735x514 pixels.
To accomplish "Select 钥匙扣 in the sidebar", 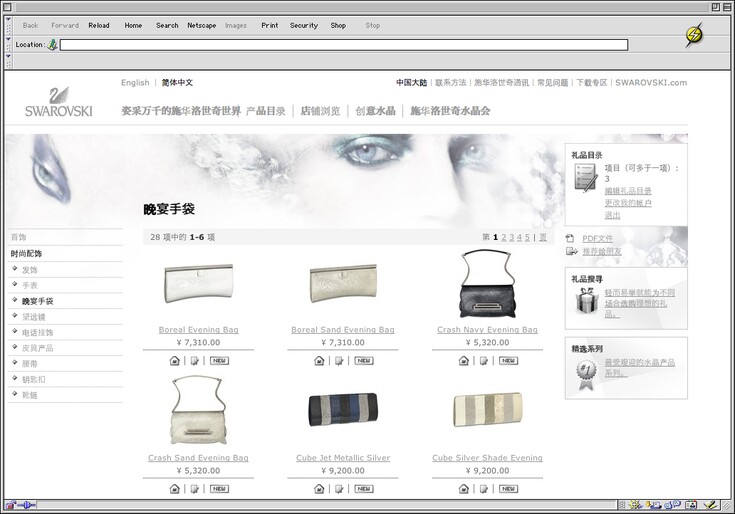I will pyautogui.click(x=33, y=380).
